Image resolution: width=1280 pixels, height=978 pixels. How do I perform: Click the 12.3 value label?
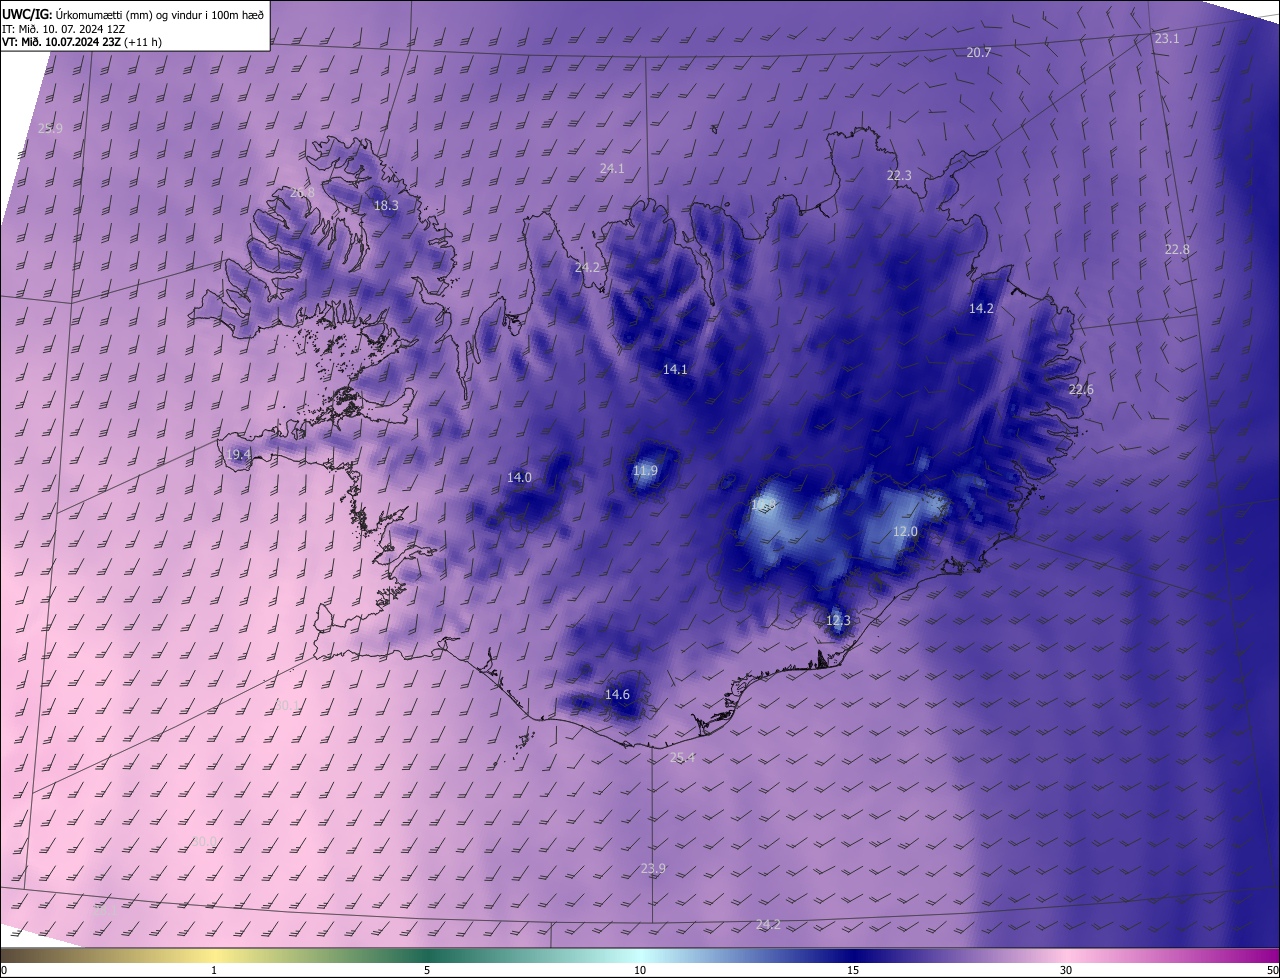click(x=838, y=620)
